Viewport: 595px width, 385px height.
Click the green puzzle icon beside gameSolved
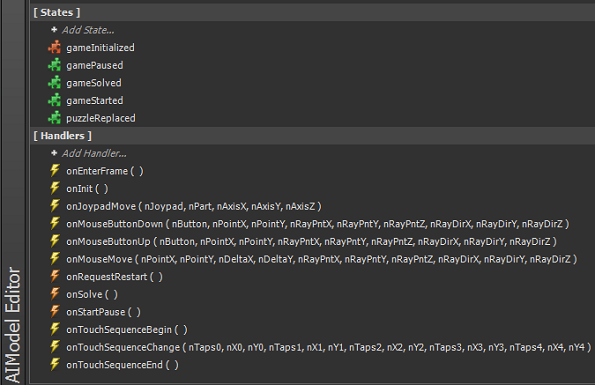(55, 83)
